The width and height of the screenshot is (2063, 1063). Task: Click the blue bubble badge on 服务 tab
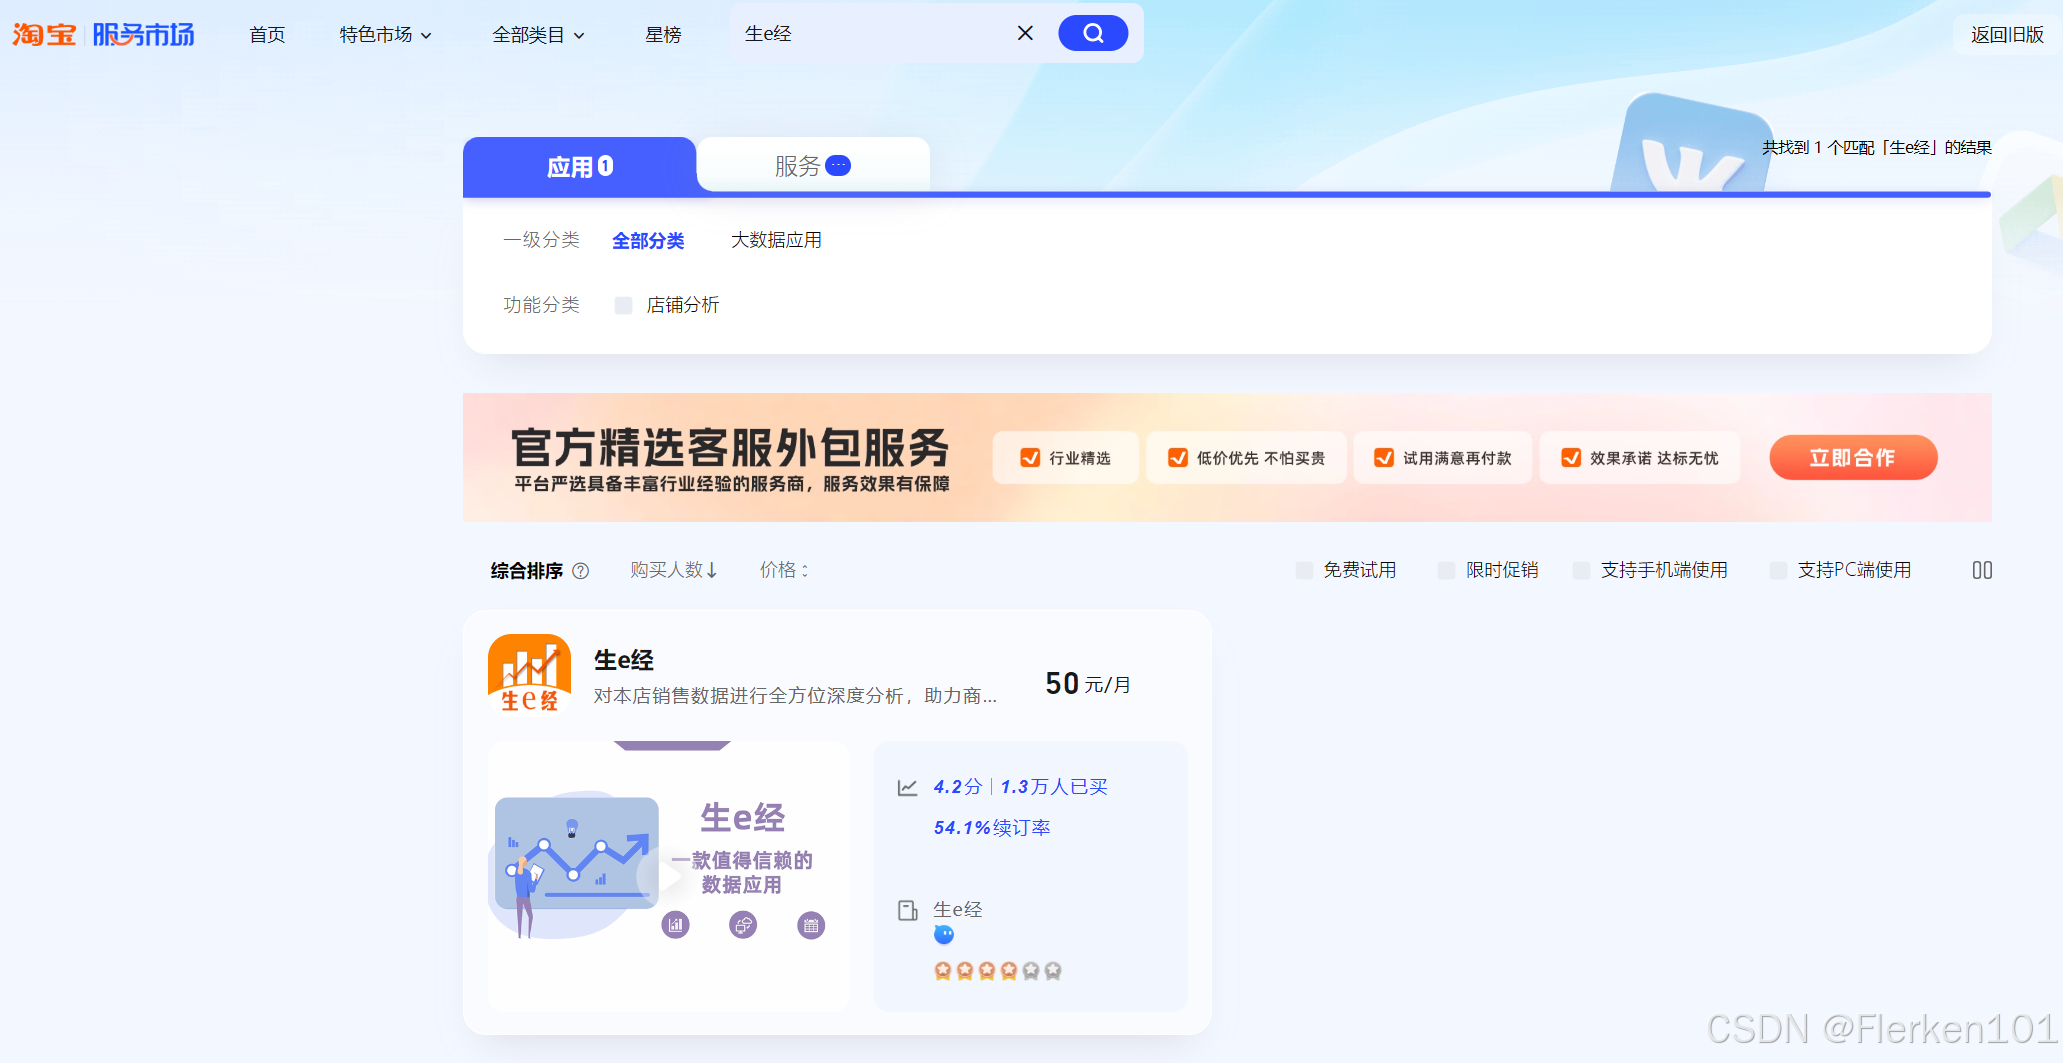coord(838,166)
